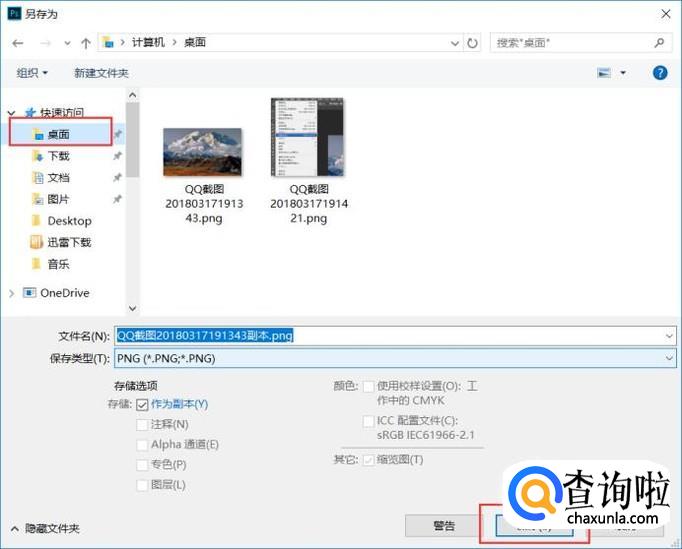
Task: Expand the OneDrive tree node
Action: [11, 293]
